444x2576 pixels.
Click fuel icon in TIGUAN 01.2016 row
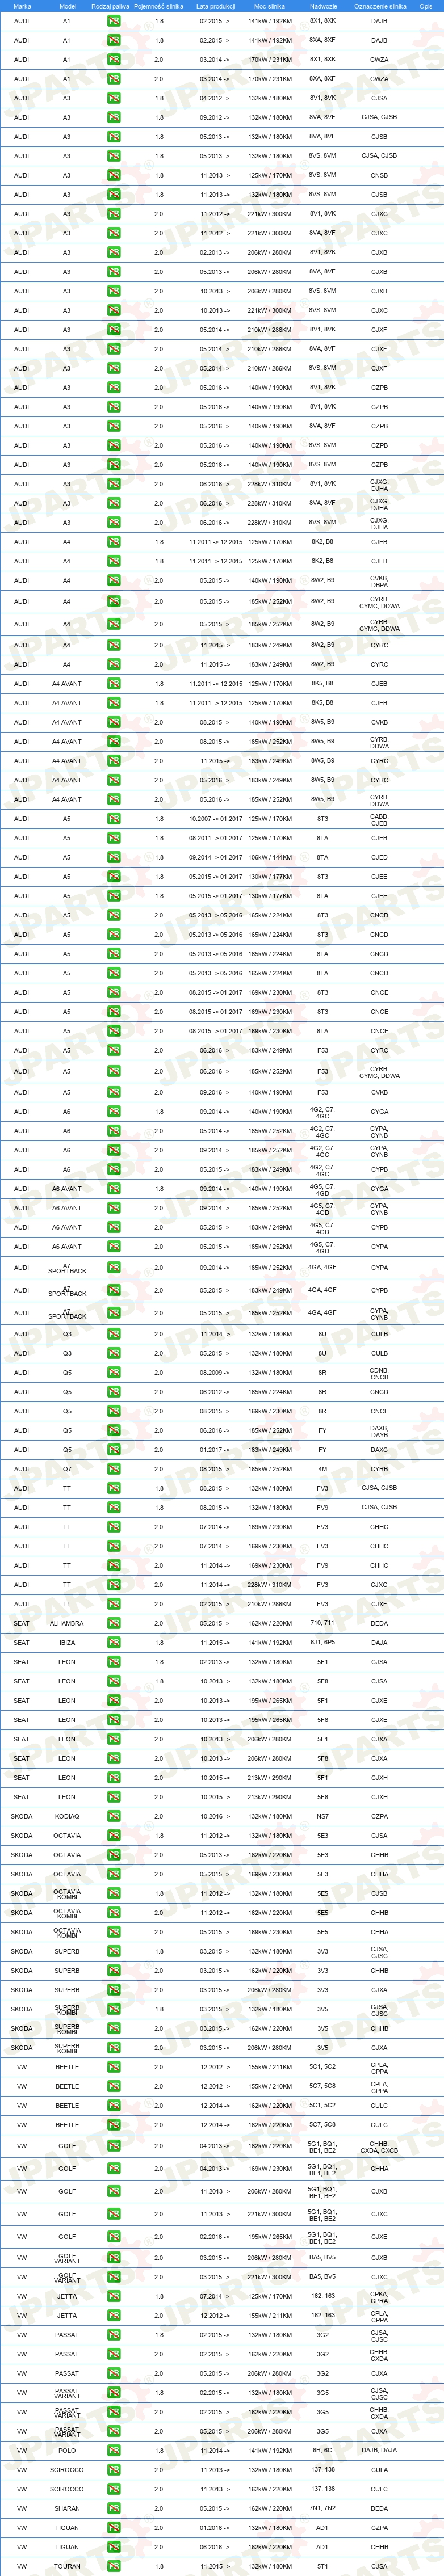click(x=114, y=2527)
